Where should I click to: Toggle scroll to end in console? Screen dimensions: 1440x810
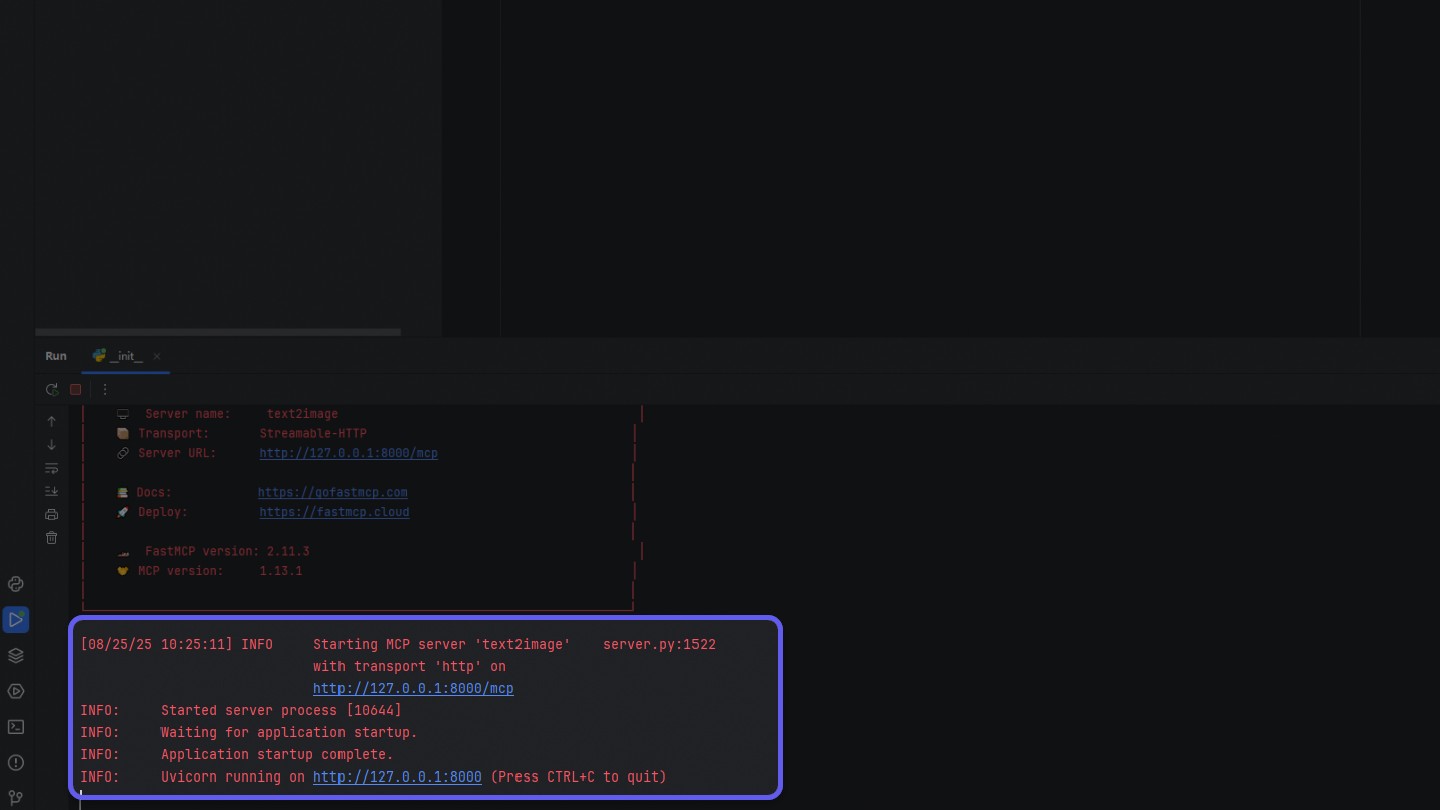point(52,490)
